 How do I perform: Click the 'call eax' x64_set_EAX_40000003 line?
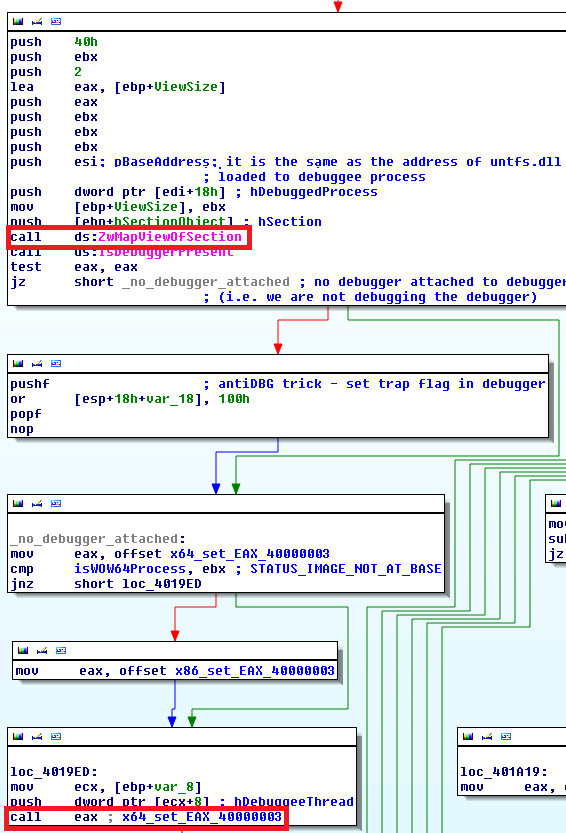146,817
